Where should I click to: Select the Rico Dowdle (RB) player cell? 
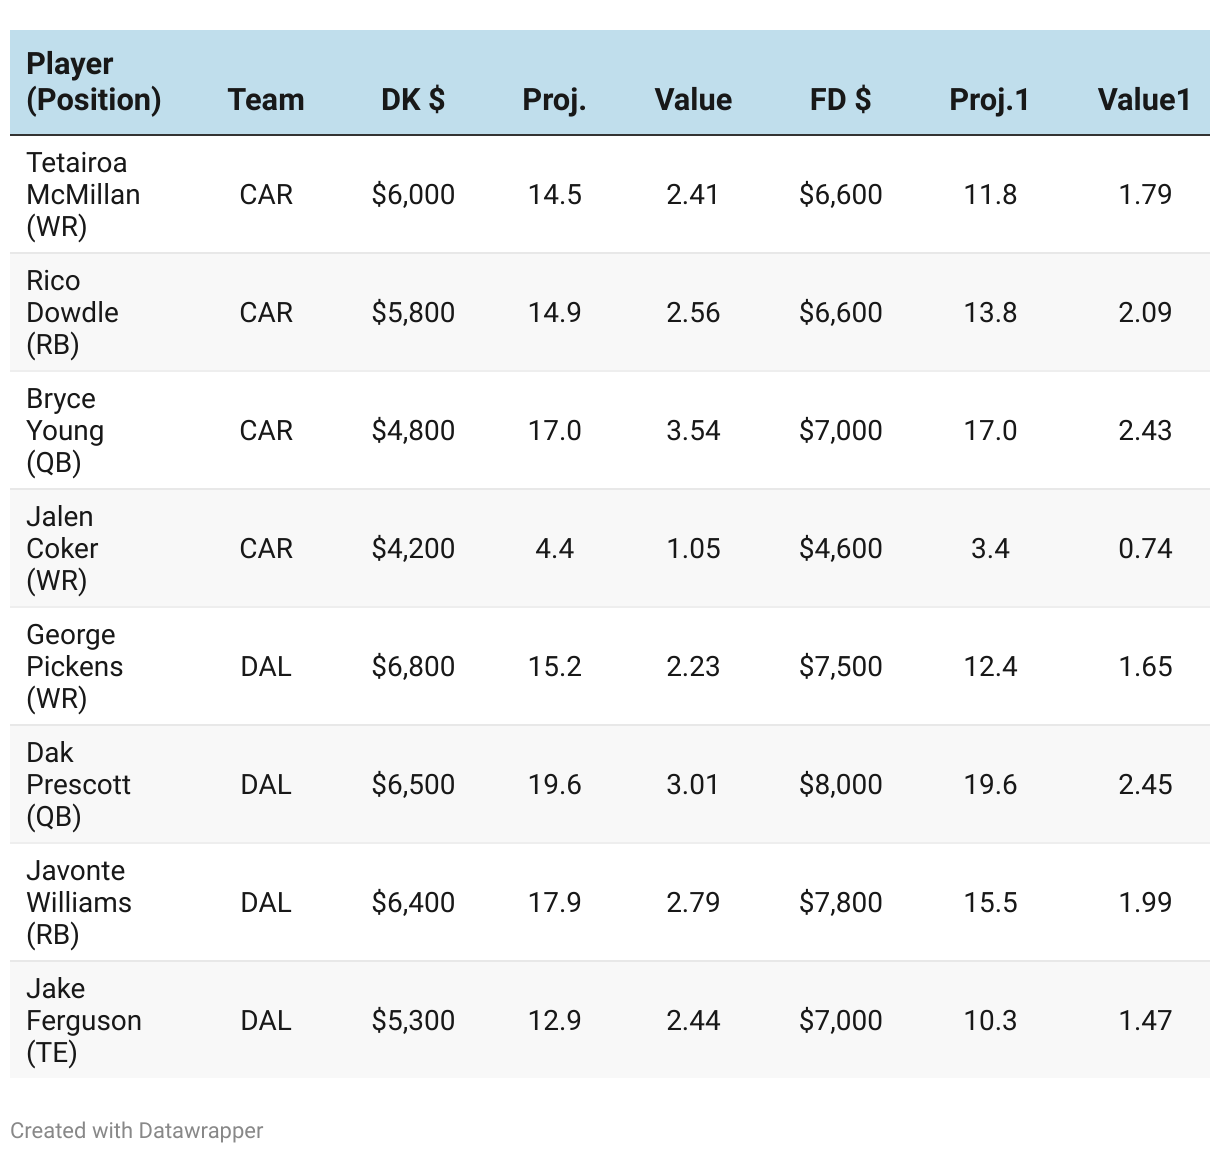(72, 312)
